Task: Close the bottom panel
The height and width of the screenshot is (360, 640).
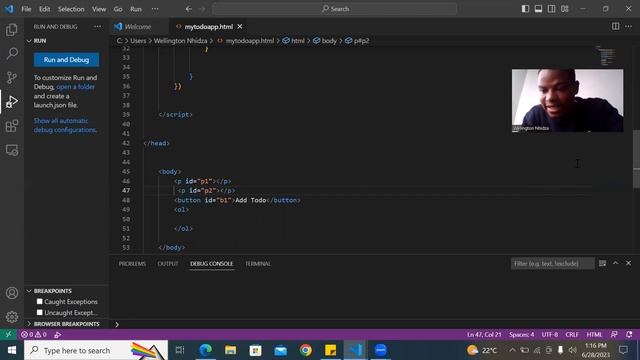Action: click(x=629, y=263)
